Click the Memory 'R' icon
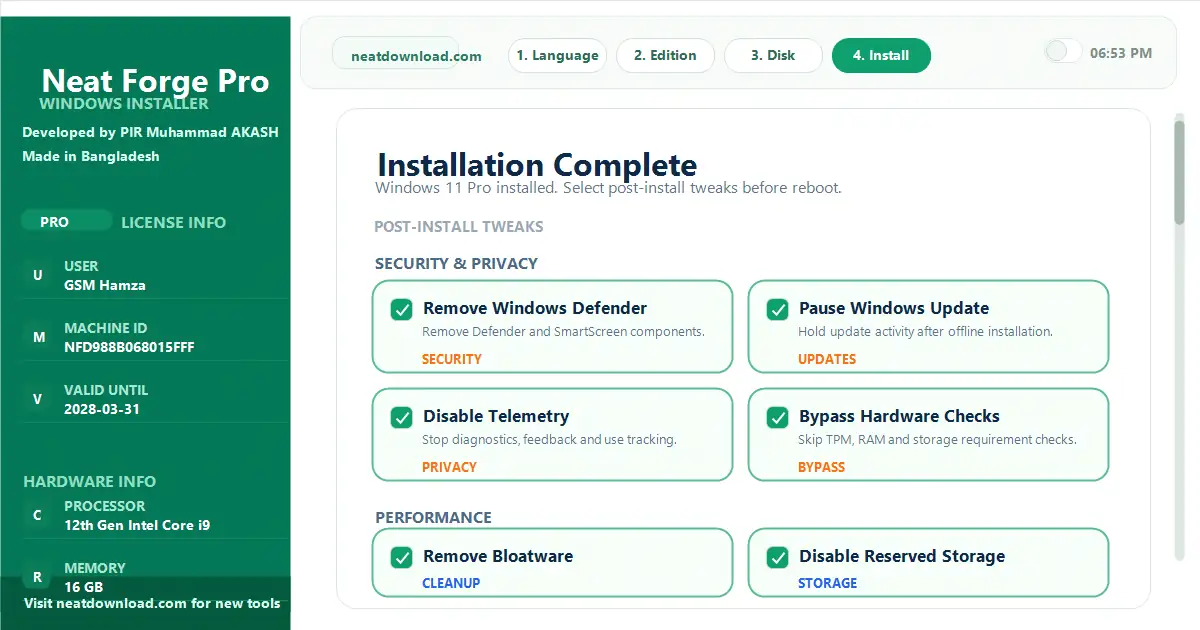1200x630 pixels. [38, 577]
